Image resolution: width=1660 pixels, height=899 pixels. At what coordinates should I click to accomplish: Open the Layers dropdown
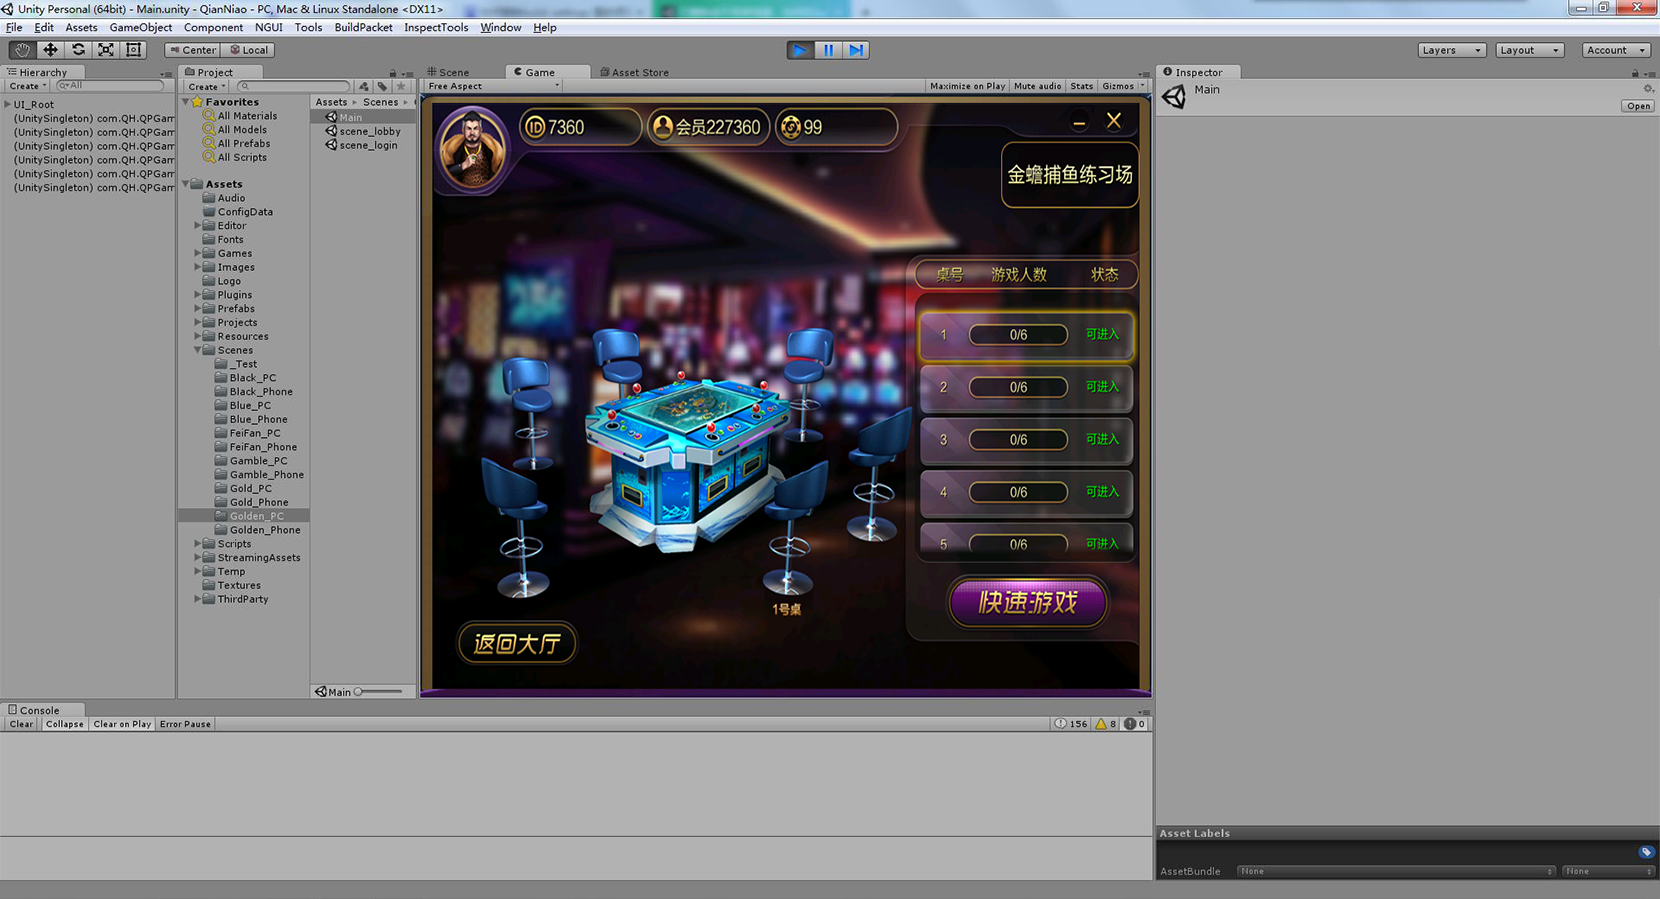tap(1451, 50)
